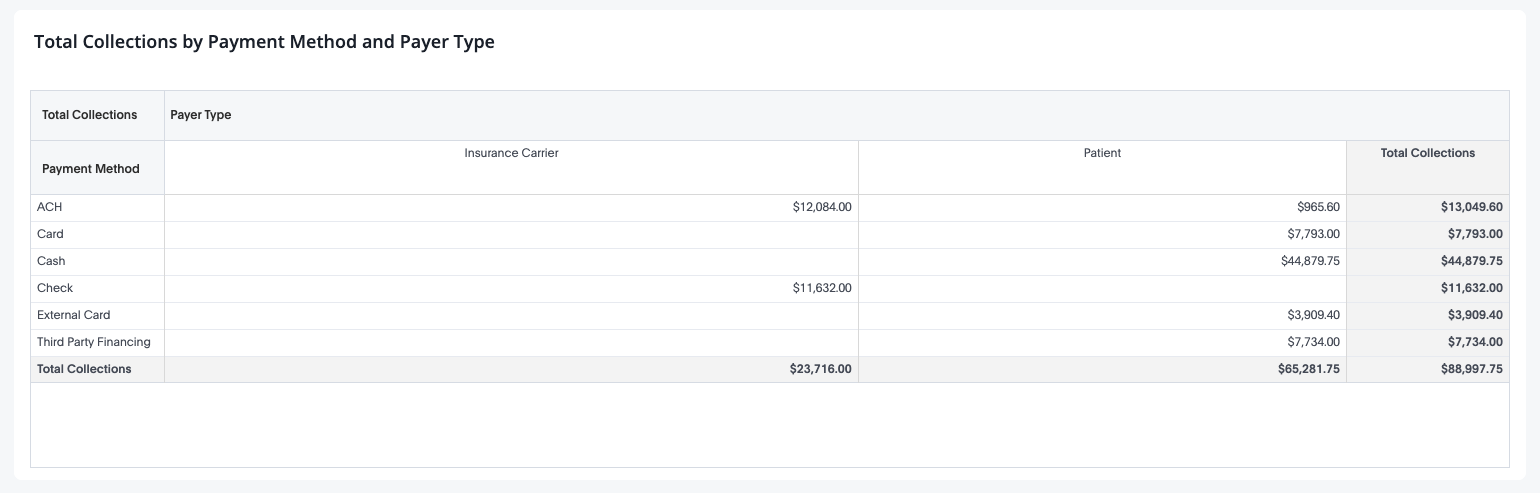Screen dimensions: 1540x493
Task: Select Third Party Financing Patient value $7,734.00
Action: pyautogui.click(x=1314, y=342)
